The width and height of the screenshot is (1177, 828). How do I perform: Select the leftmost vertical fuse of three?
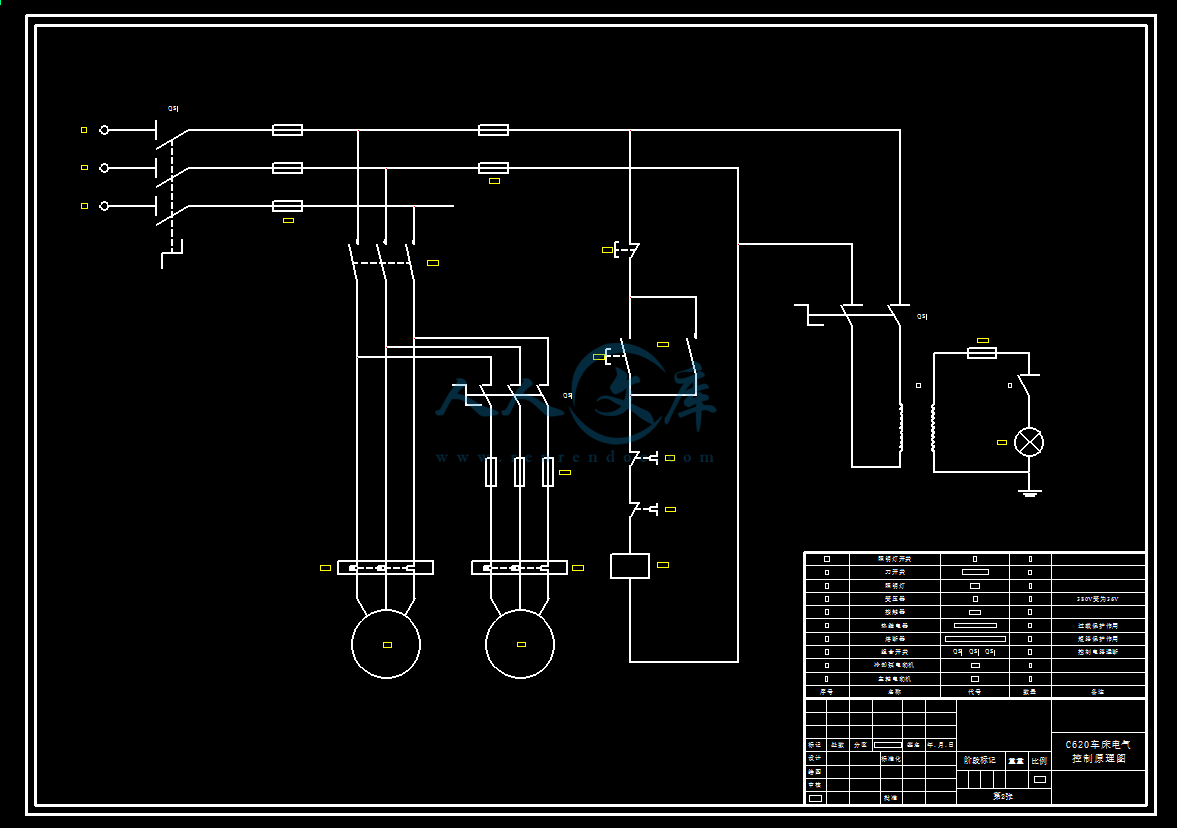click(491, 472)
